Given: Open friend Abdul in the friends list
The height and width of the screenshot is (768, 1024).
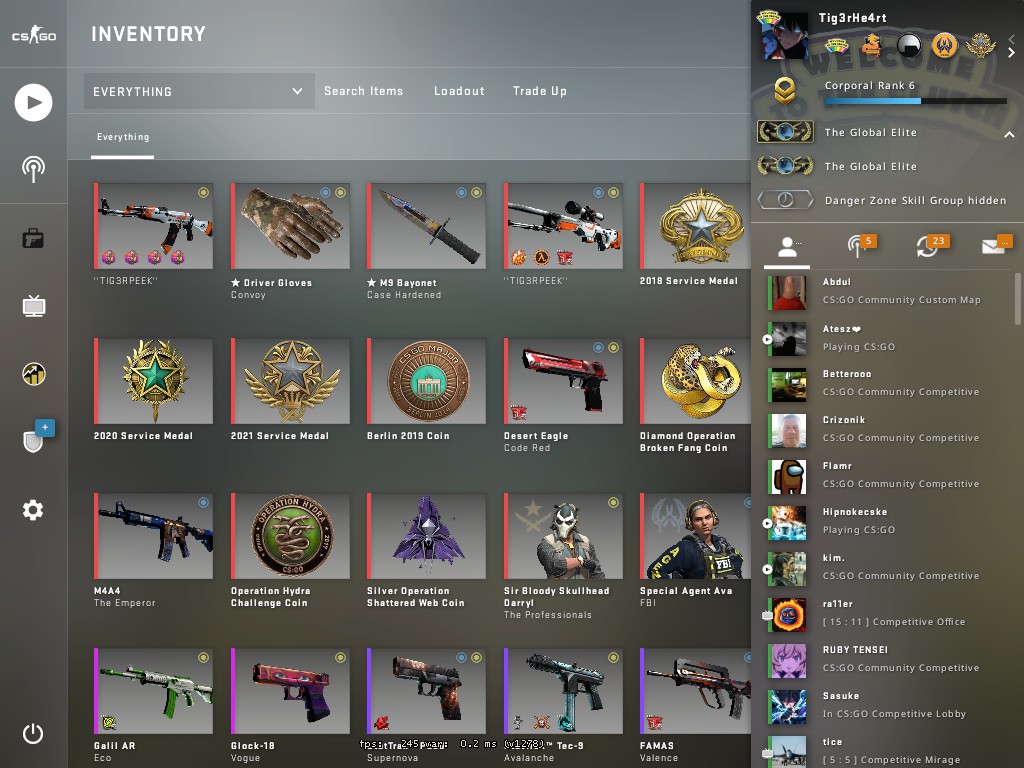Looking at the screenshot, I should click(888, 291).
